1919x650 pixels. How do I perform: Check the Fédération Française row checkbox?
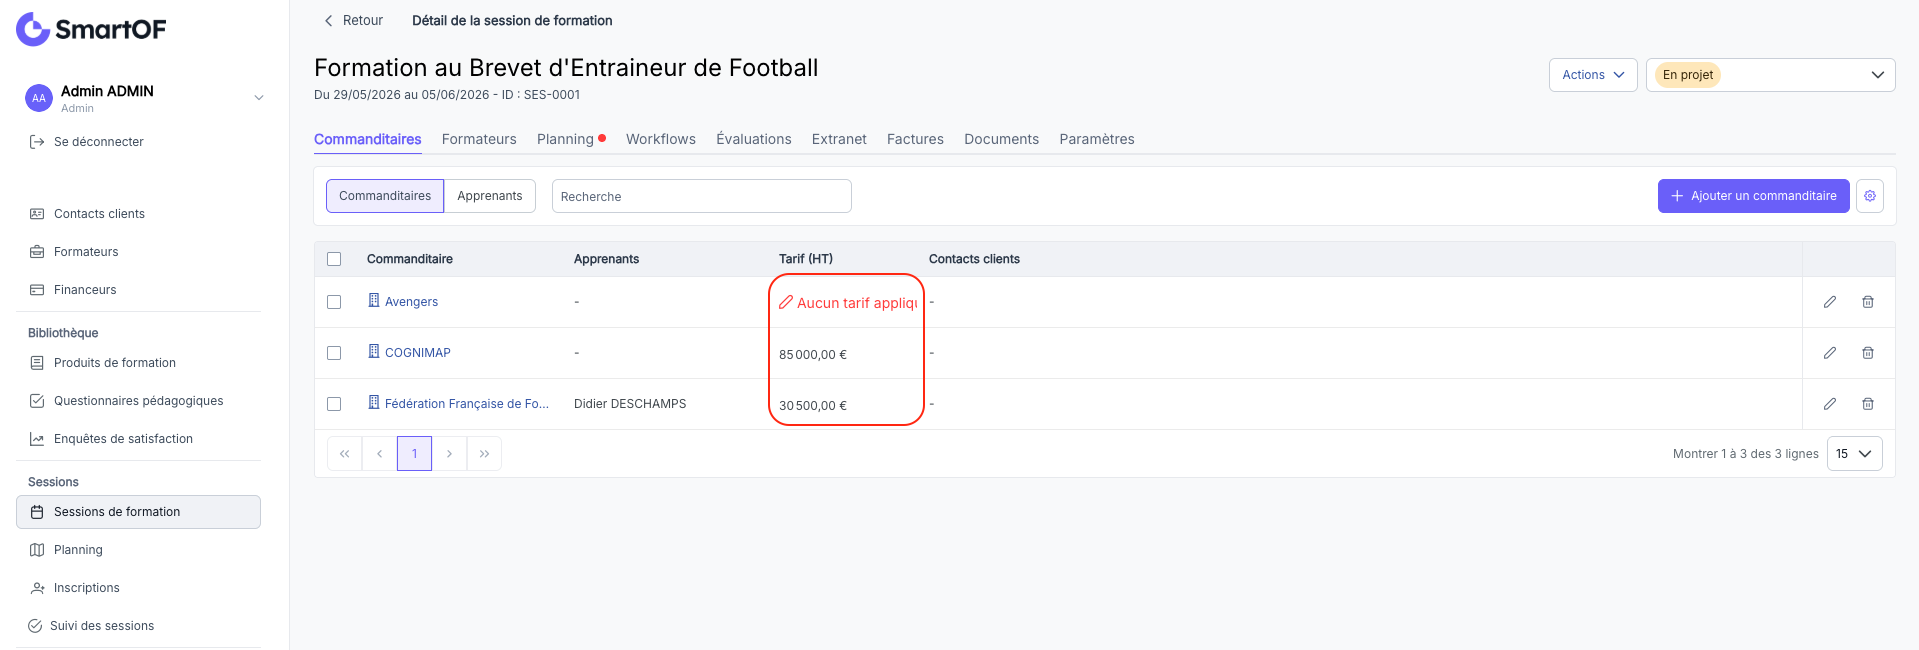click(334, 404)
